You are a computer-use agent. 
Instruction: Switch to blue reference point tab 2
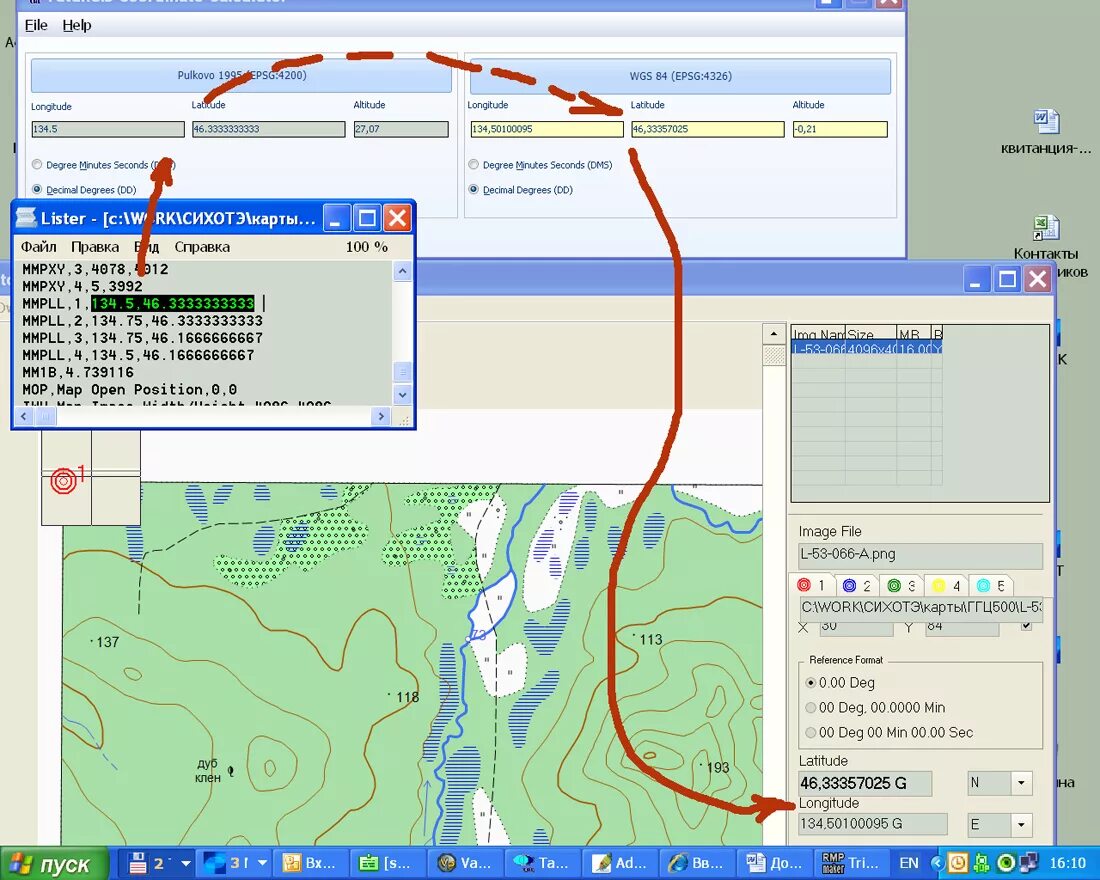click(x=848, y=585)
